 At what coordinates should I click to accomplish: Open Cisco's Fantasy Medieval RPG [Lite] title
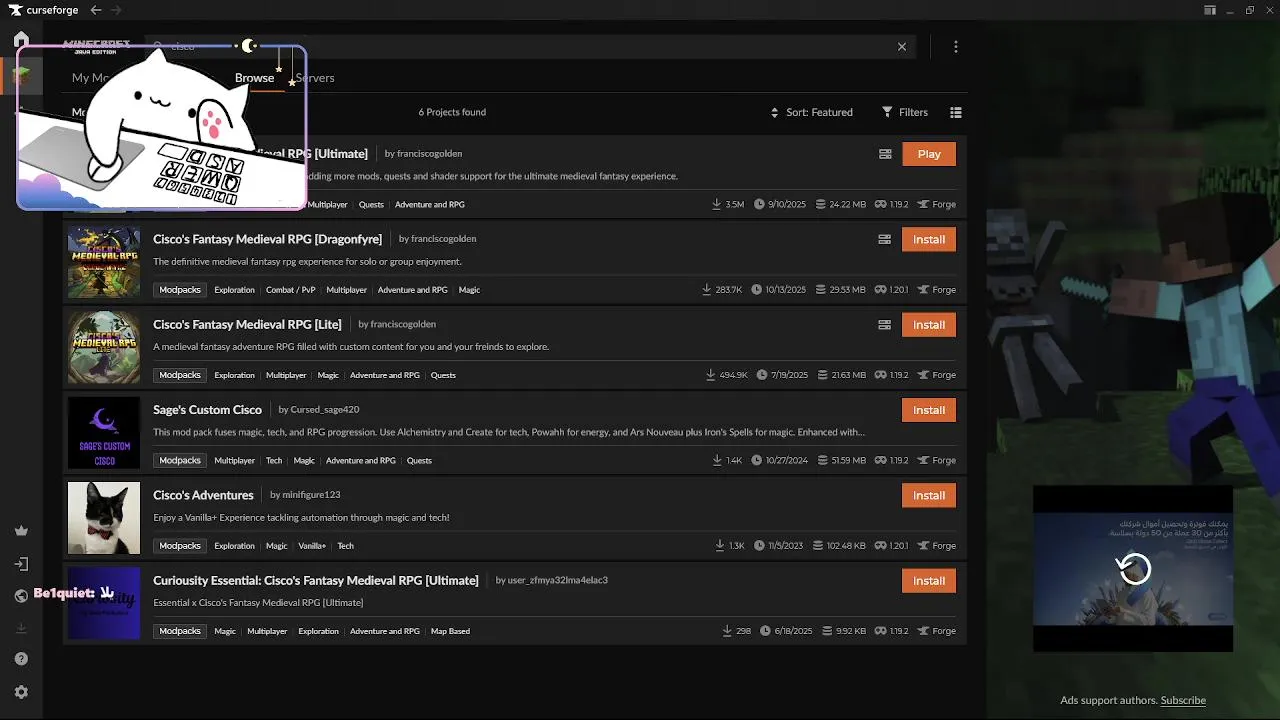click(247, 324)
